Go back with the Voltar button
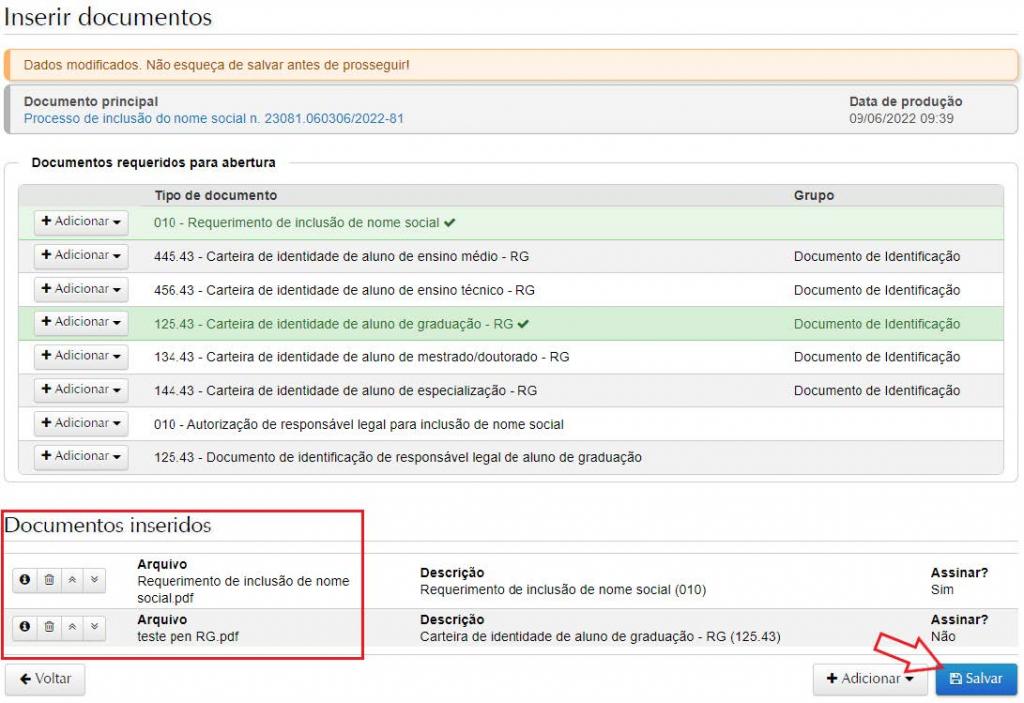The width and height of the screenshot is (1024, 703). pyautogui.click(x=45, y=679)
